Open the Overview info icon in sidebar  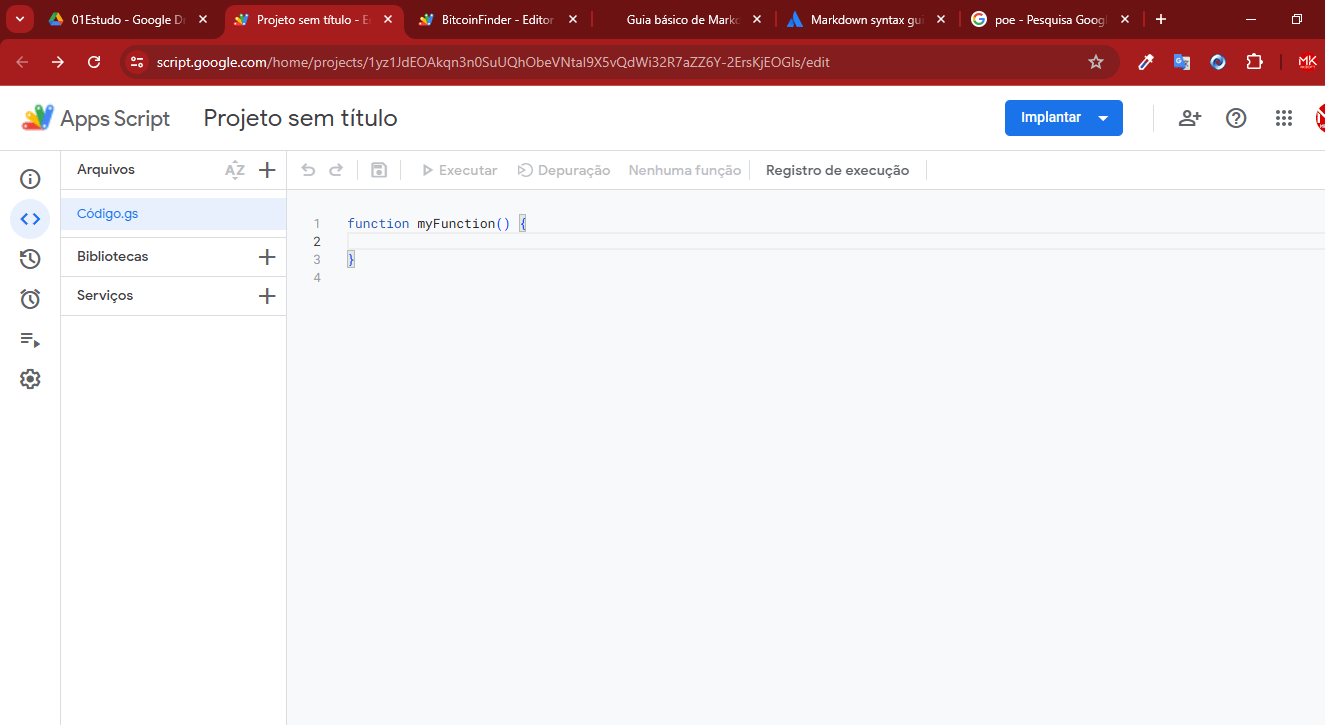click(x=30, y=179)
